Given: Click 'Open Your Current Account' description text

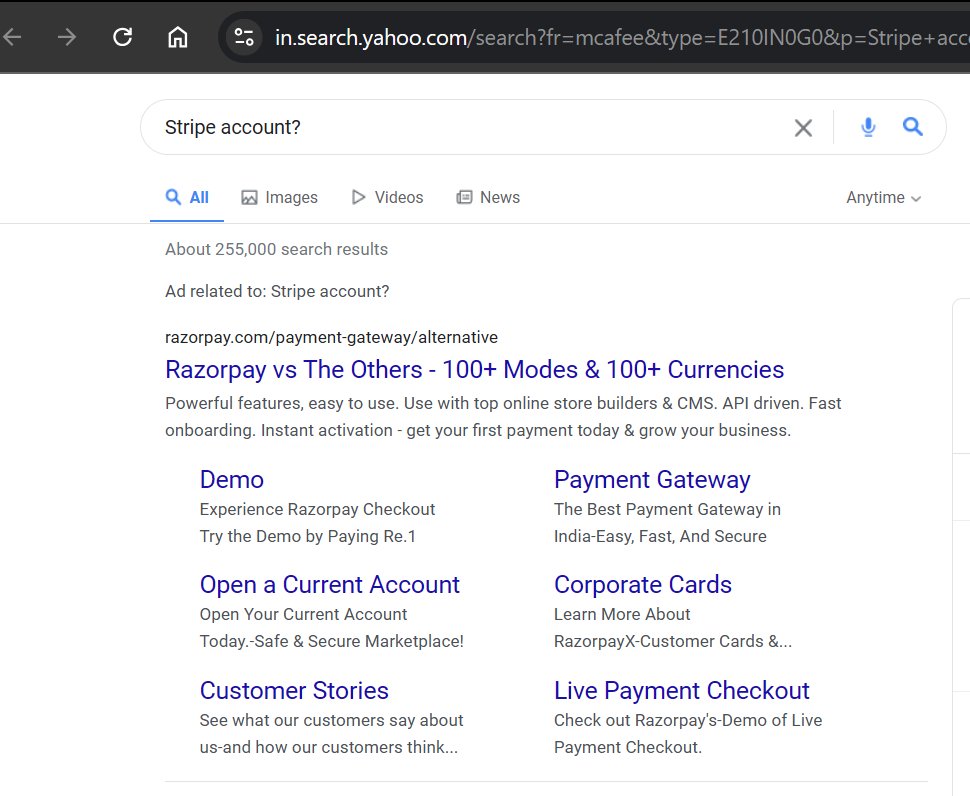Looking at the screenshot, I should tap(303, 614).
